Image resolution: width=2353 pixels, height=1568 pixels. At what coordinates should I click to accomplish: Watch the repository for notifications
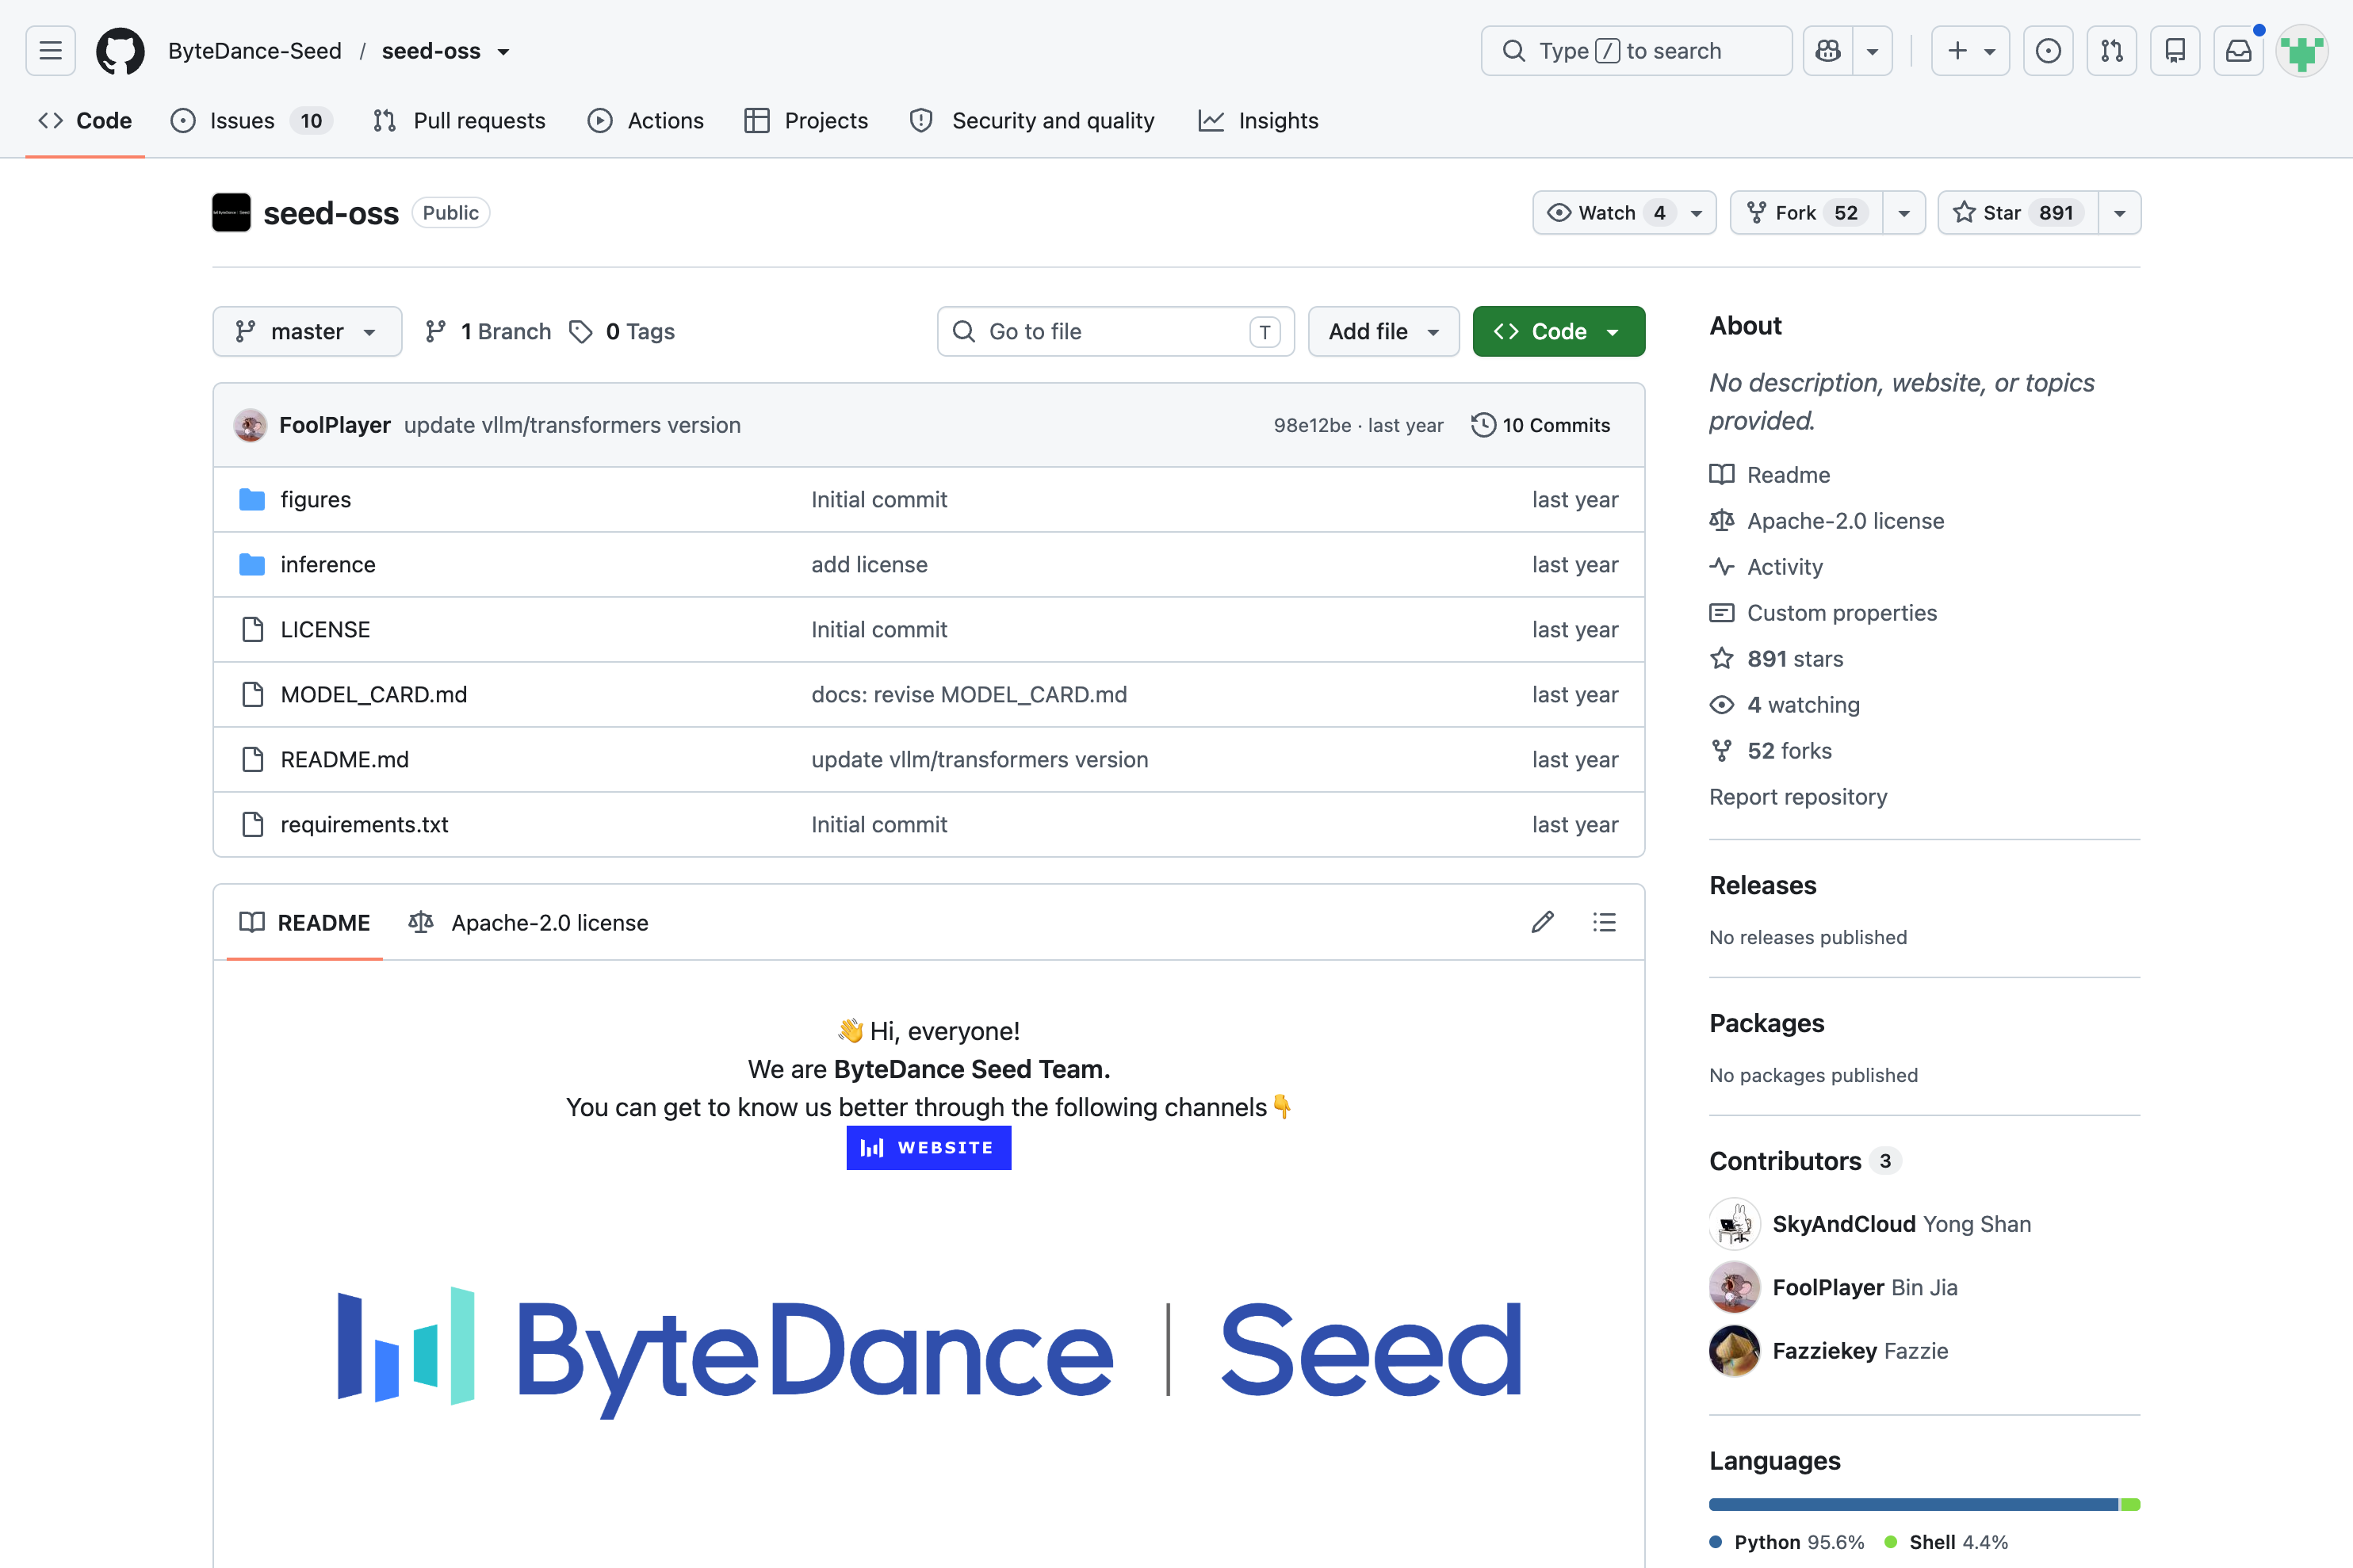point(1624,212)
